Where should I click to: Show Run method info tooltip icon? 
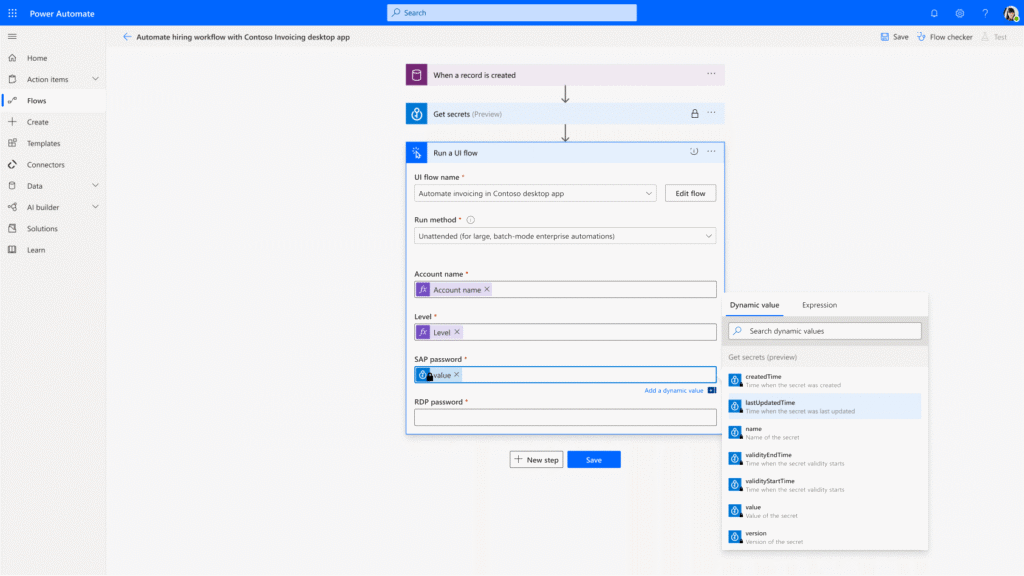pos(471,220)
